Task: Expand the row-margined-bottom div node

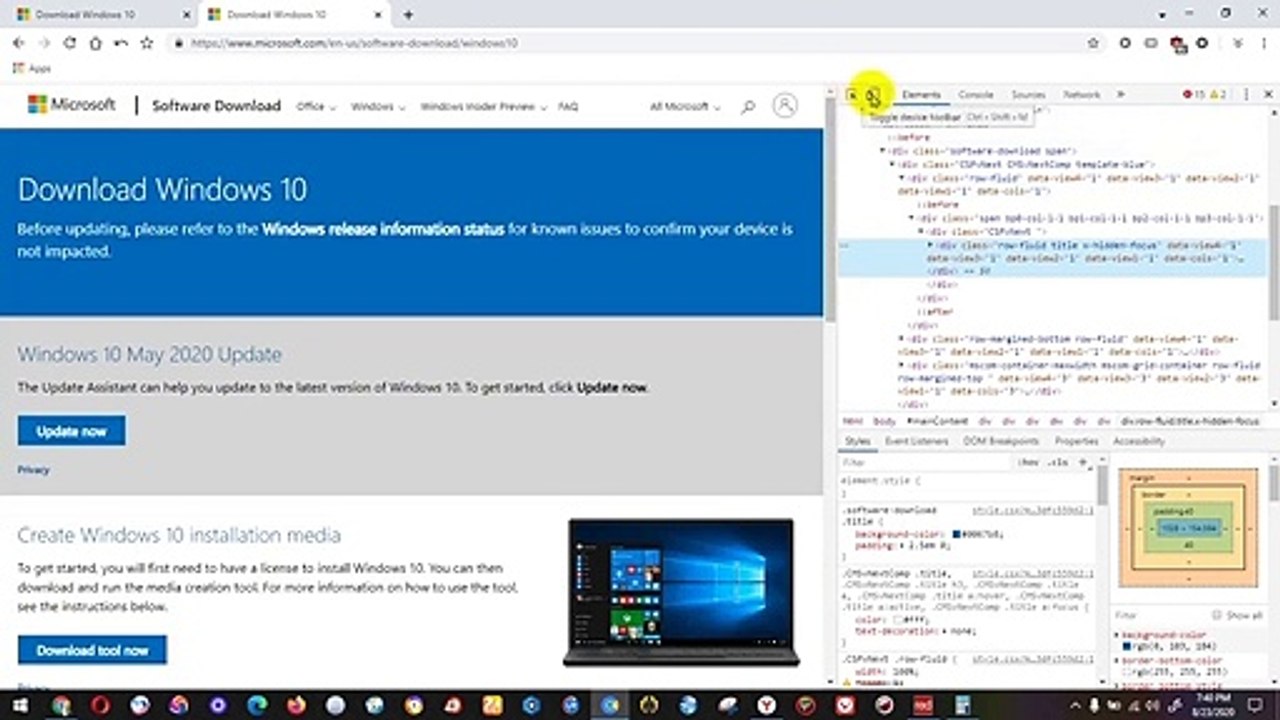Action: [902, 339]
